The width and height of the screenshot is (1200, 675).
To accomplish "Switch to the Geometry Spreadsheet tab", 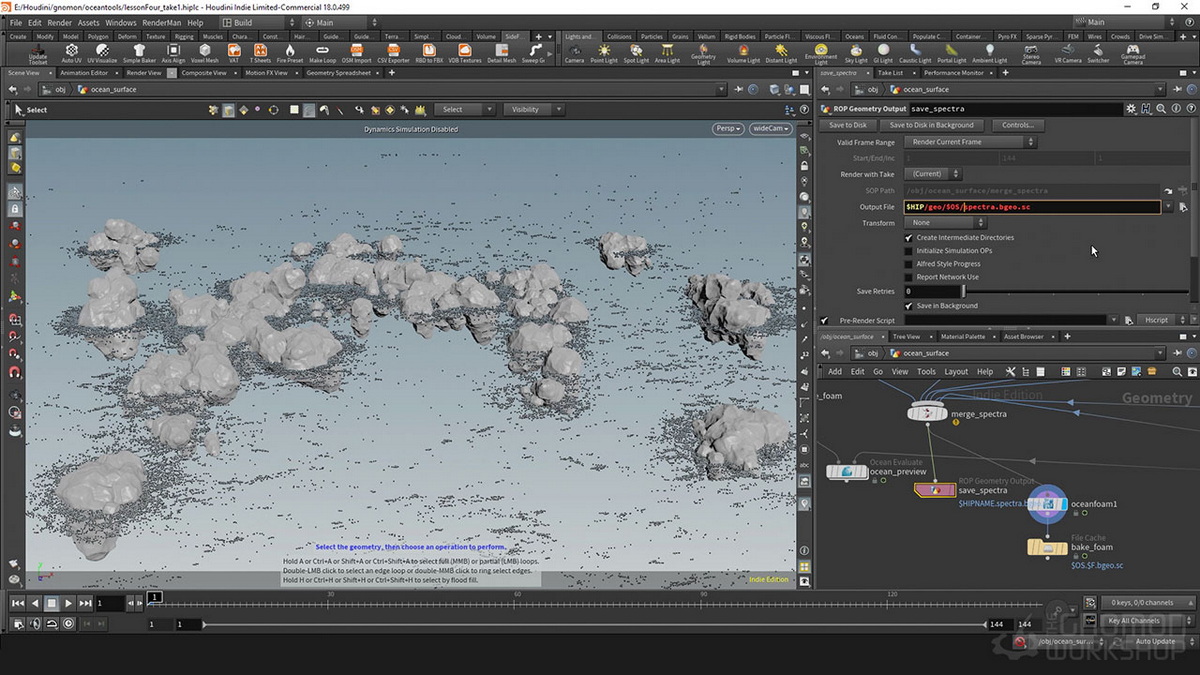I will [338, 73].
